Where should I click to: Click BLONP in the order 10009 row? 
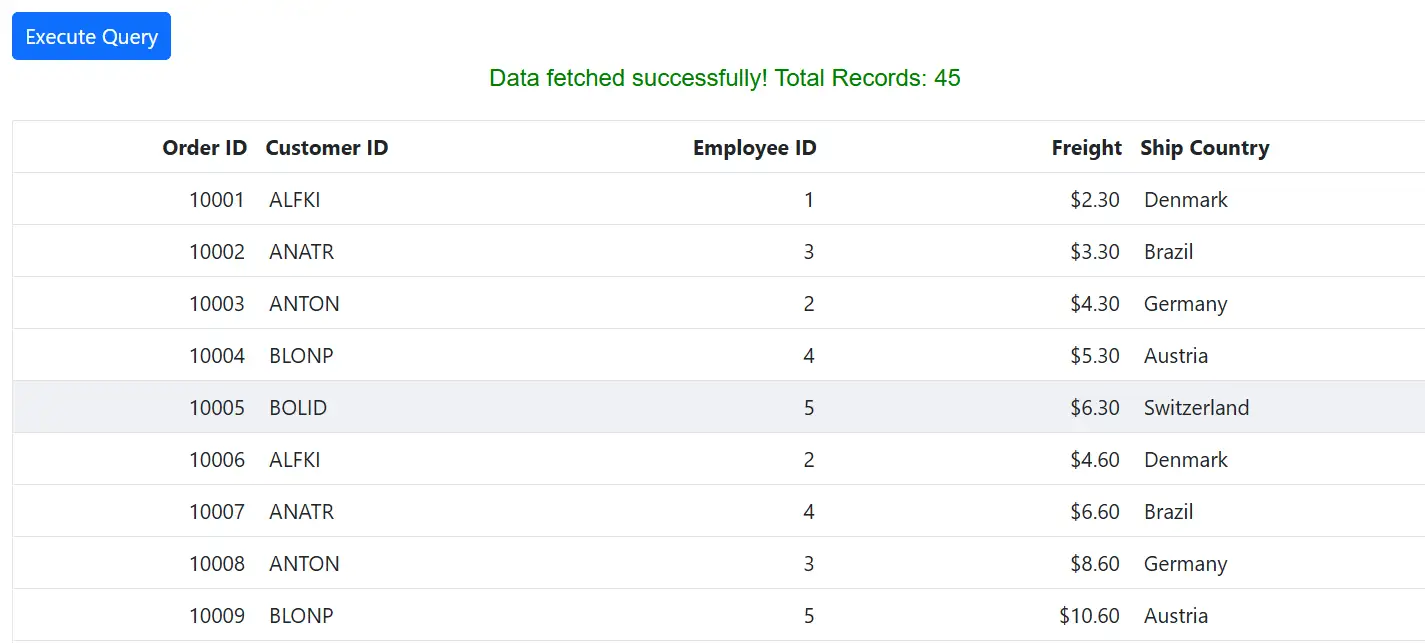(x=301, y=616)
